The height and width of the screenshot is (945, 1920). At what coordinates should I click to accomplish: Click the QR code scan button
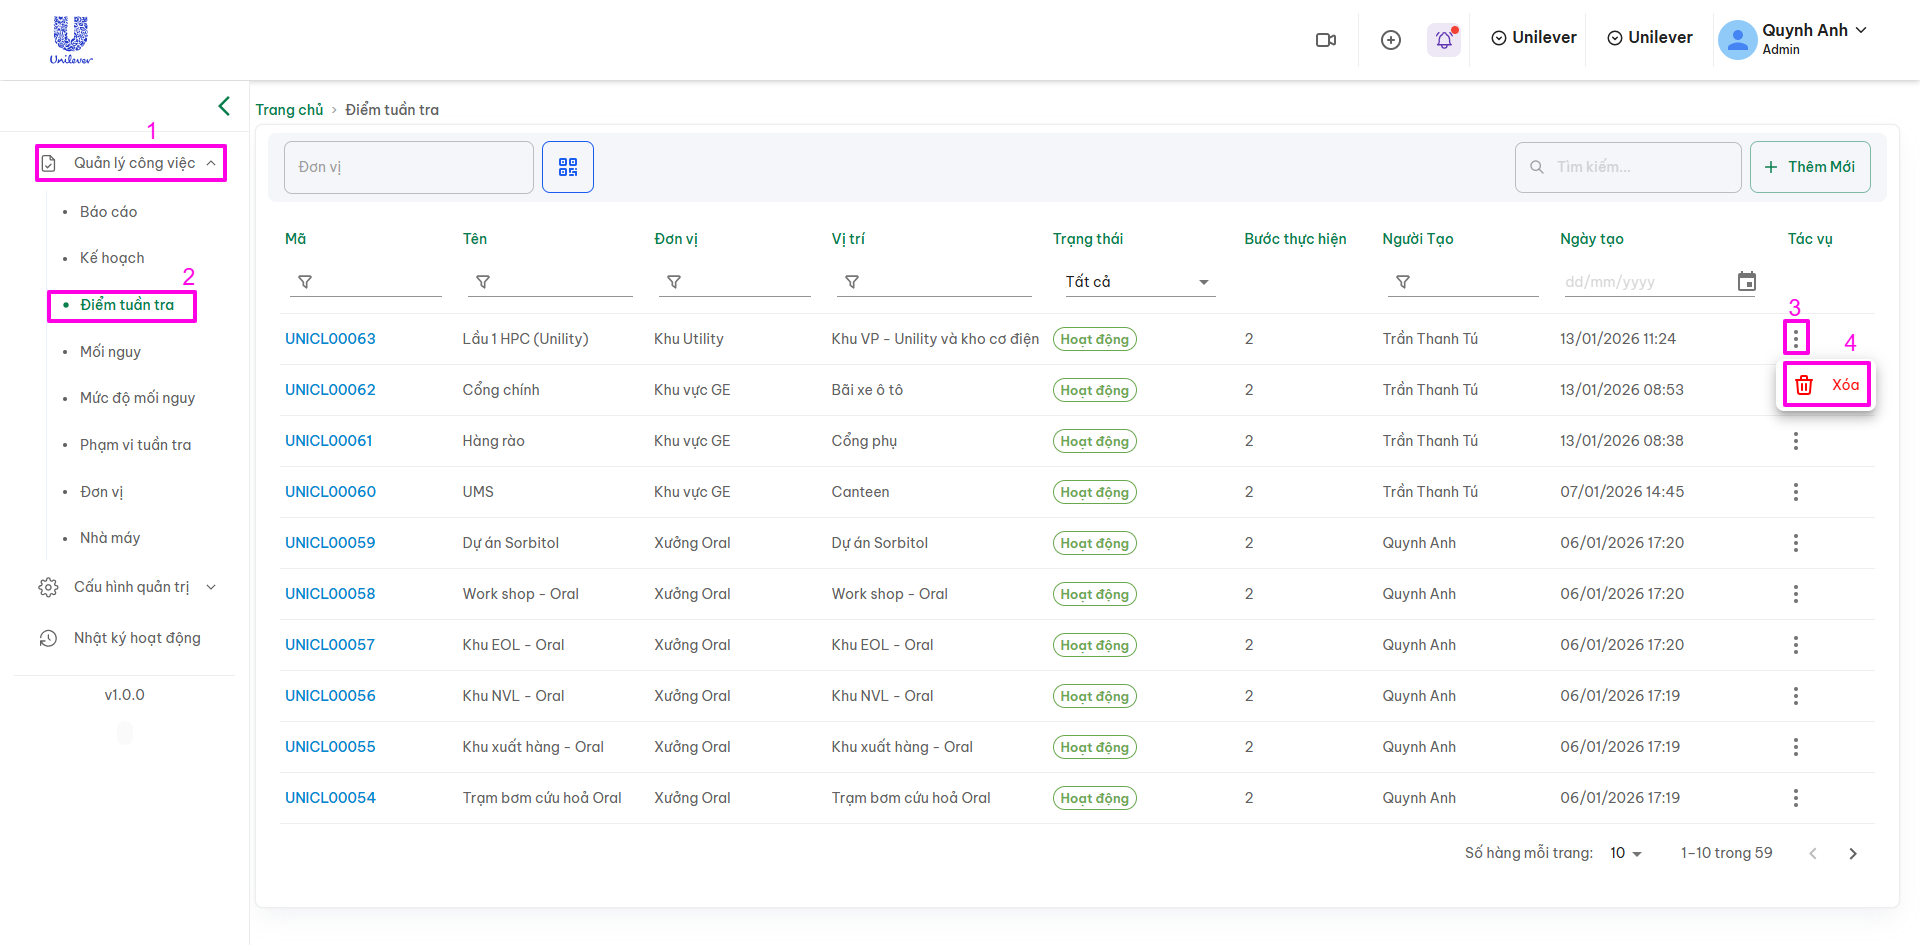coord(568,167)
